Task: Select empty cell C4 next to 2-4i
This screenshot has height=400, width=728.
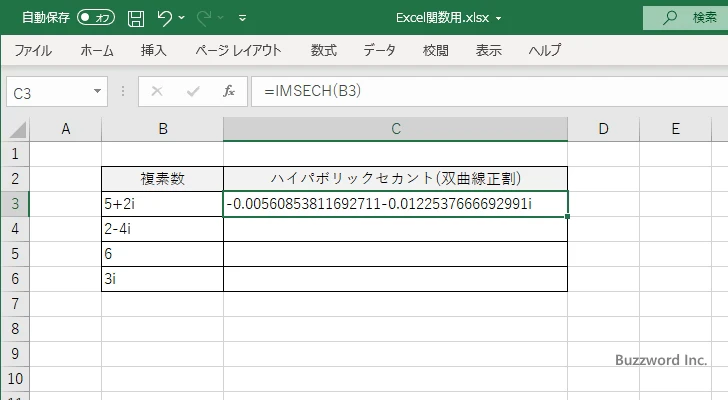Action: (396, 229)
